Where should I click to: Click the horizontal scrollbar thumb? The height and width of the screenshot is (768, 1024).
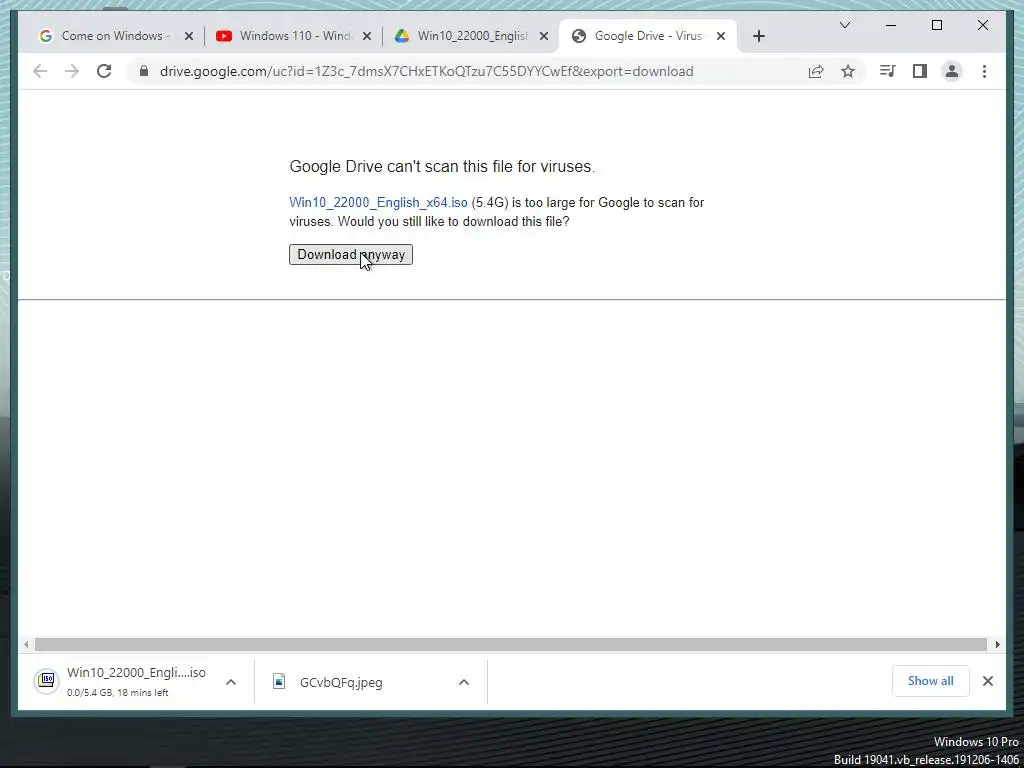pos(511,645)
